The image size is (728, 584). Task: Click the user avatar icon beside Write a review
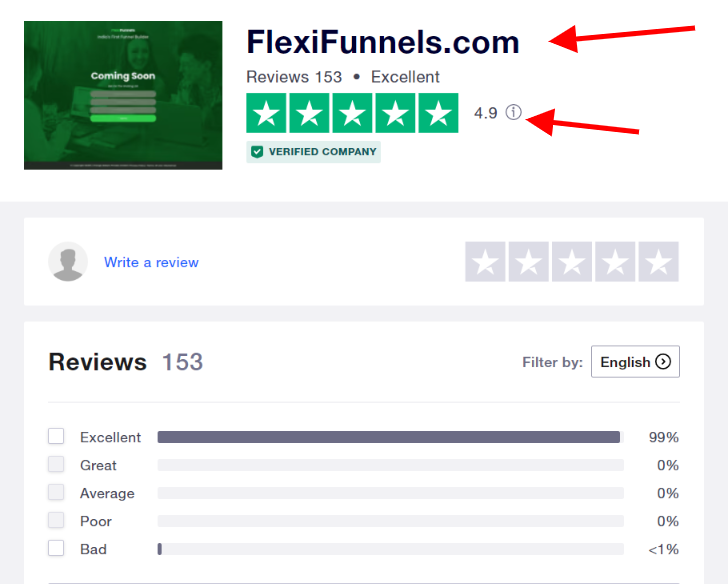[68, 261]
